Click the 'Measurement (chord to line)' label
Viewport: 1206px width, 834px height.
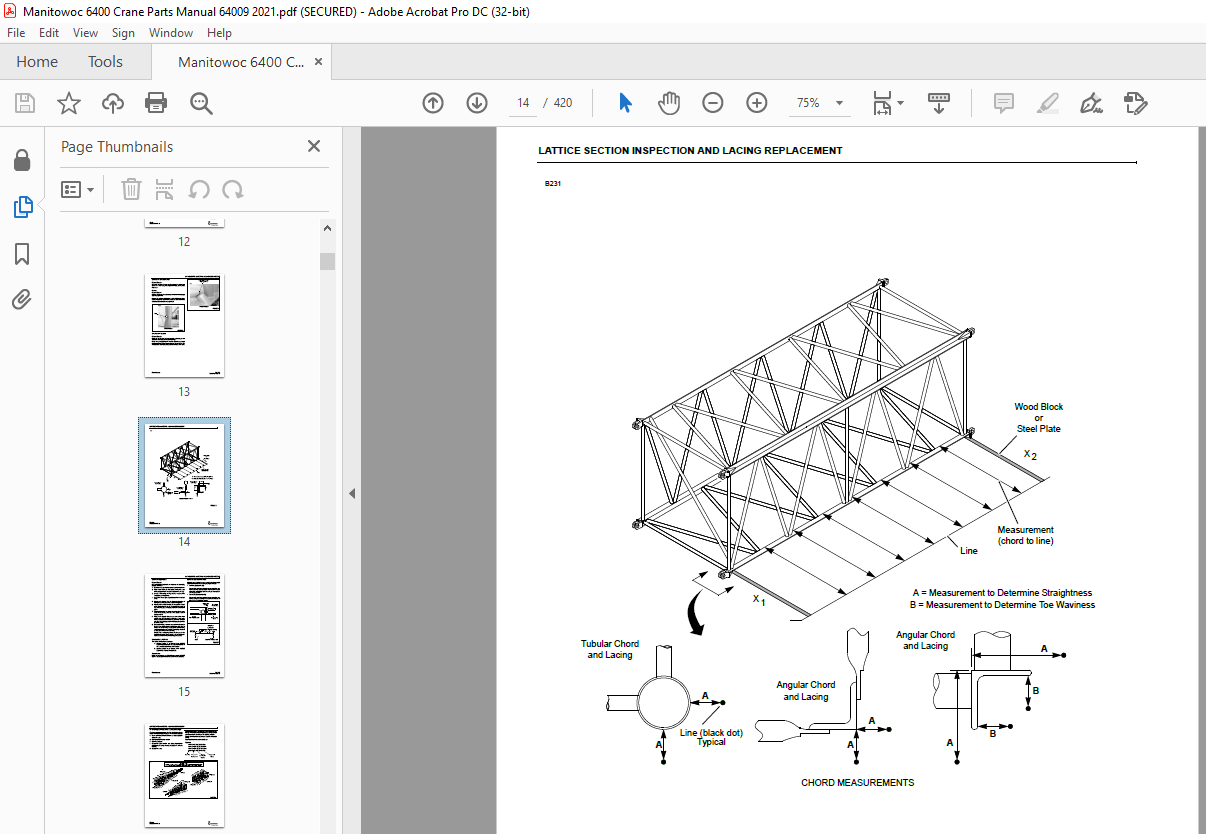tap(1025, 535)
